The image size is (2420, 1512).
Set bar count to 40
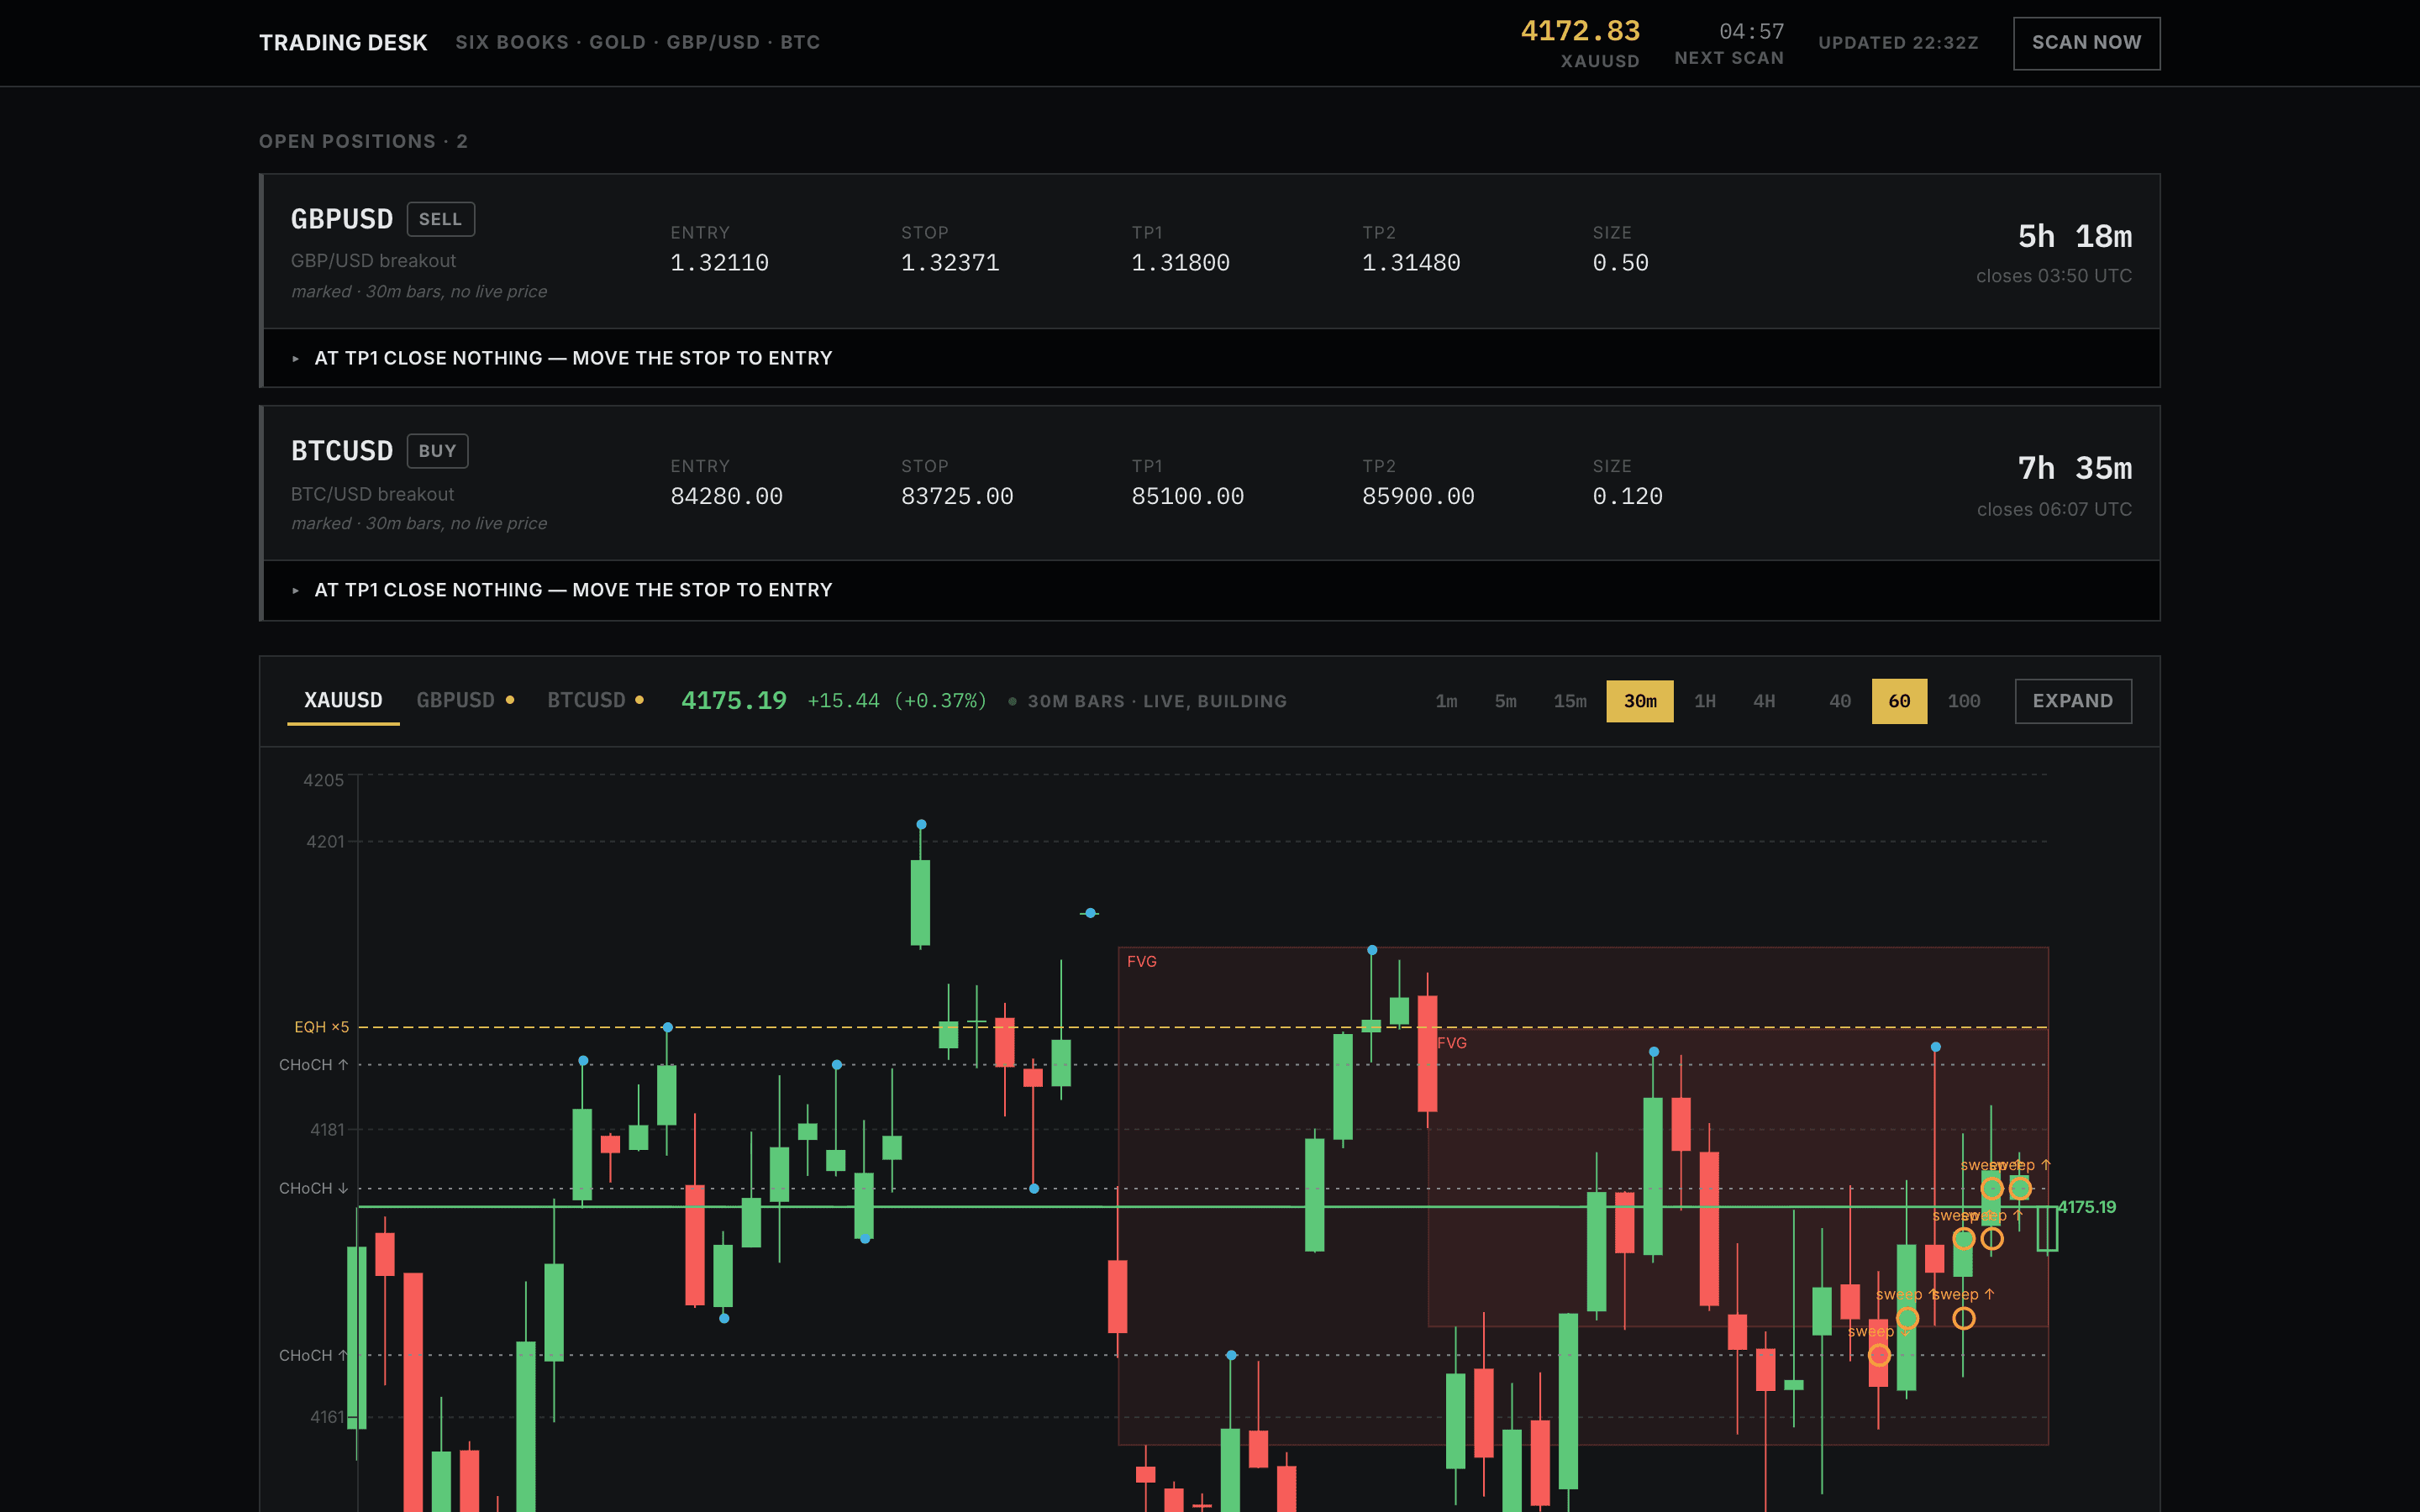click(1839, 701)
